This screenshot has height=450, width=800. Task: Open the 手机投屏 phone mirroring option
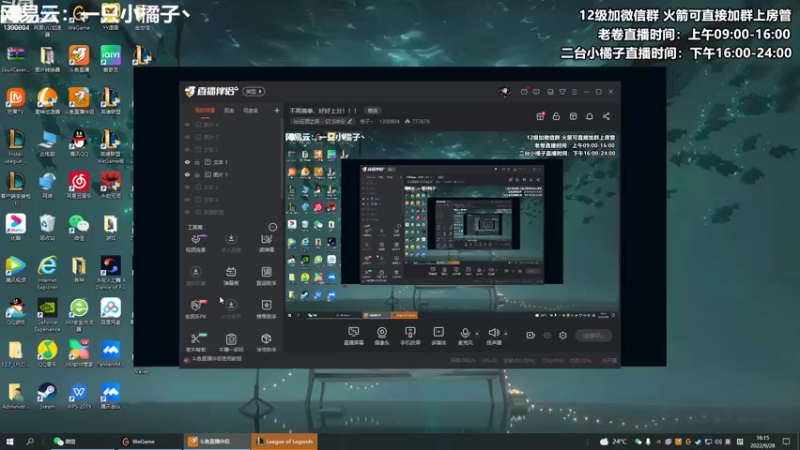tap(410, 336)
